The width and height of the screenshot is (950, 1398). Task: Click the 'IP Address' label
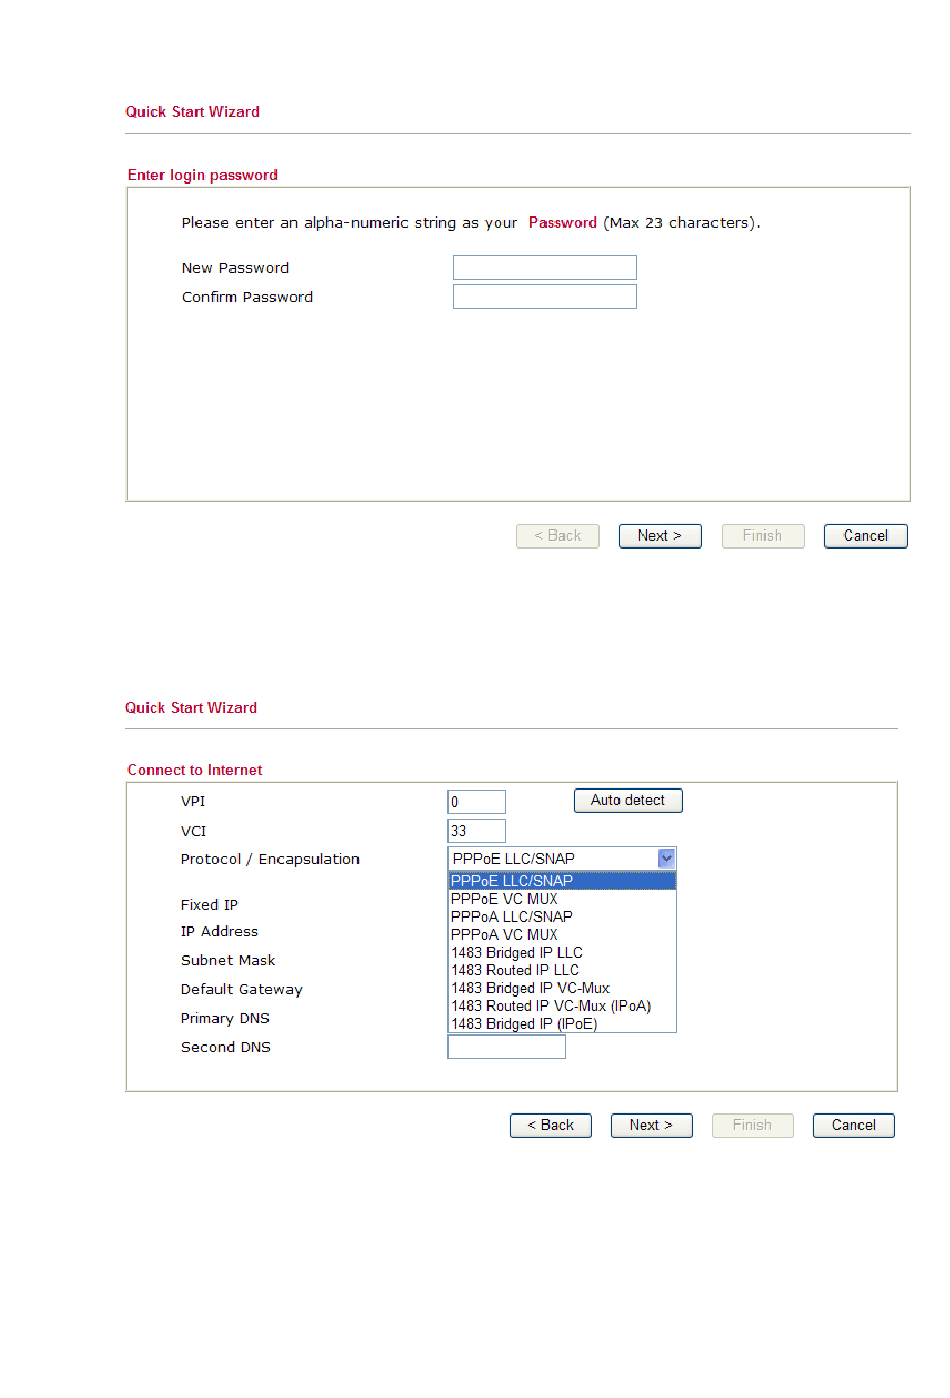tap(219, 931)
